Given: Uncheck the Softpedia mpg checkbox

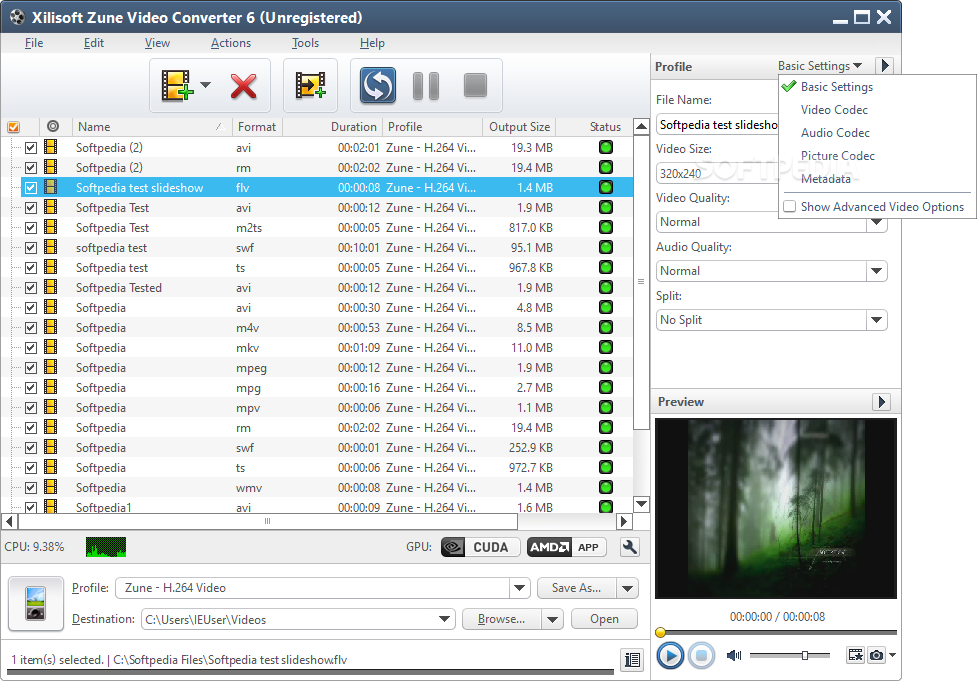Looking at the screenshot, I should pyautogui.click(x=31, y=388).
